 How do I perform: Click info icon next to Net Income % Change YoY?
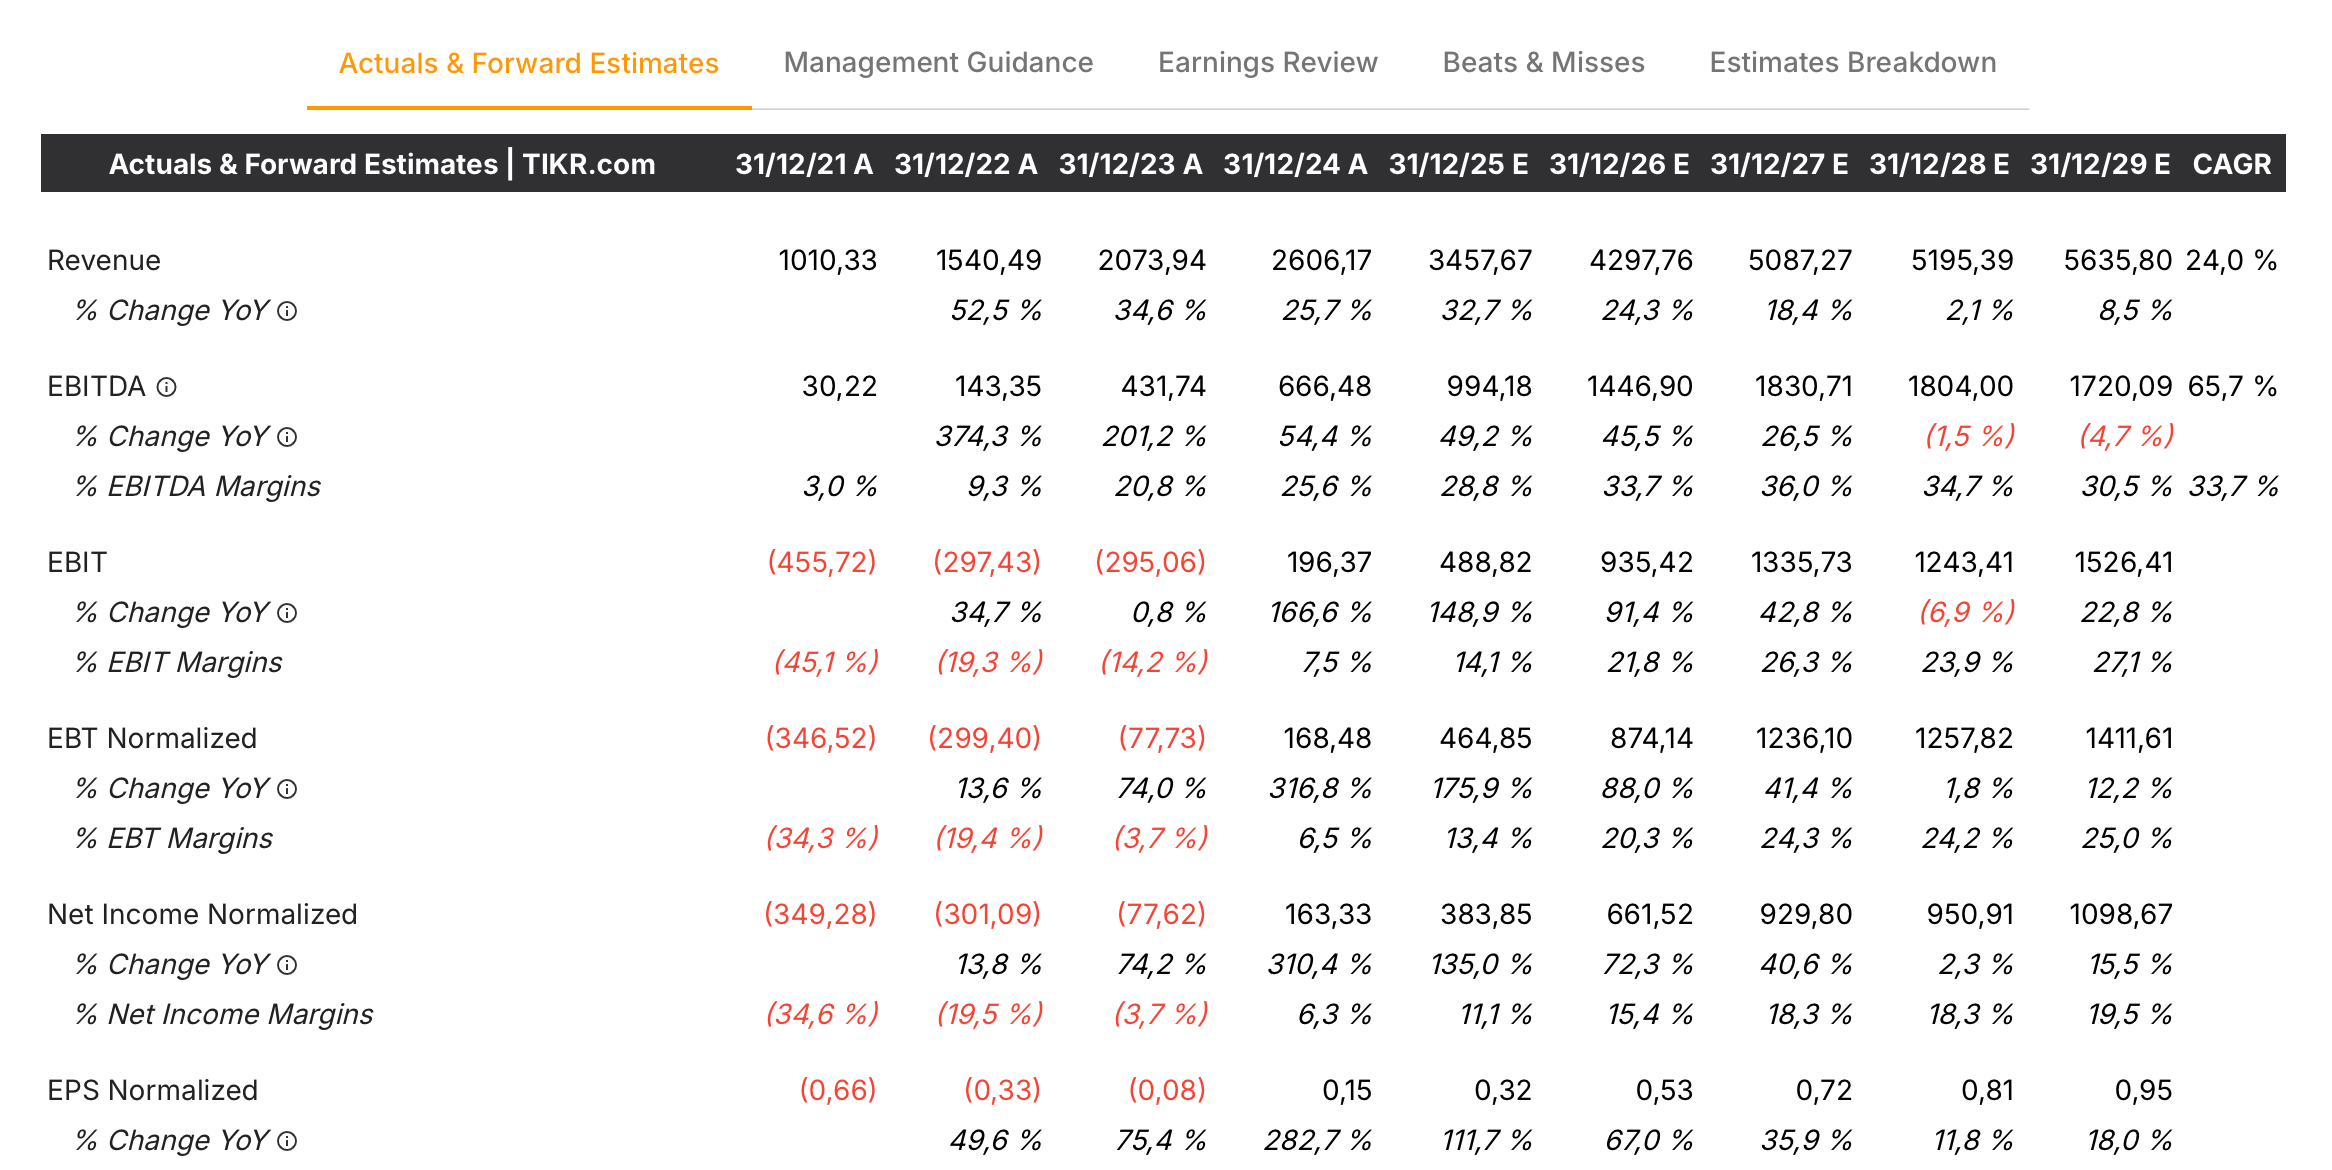point(287,965)
